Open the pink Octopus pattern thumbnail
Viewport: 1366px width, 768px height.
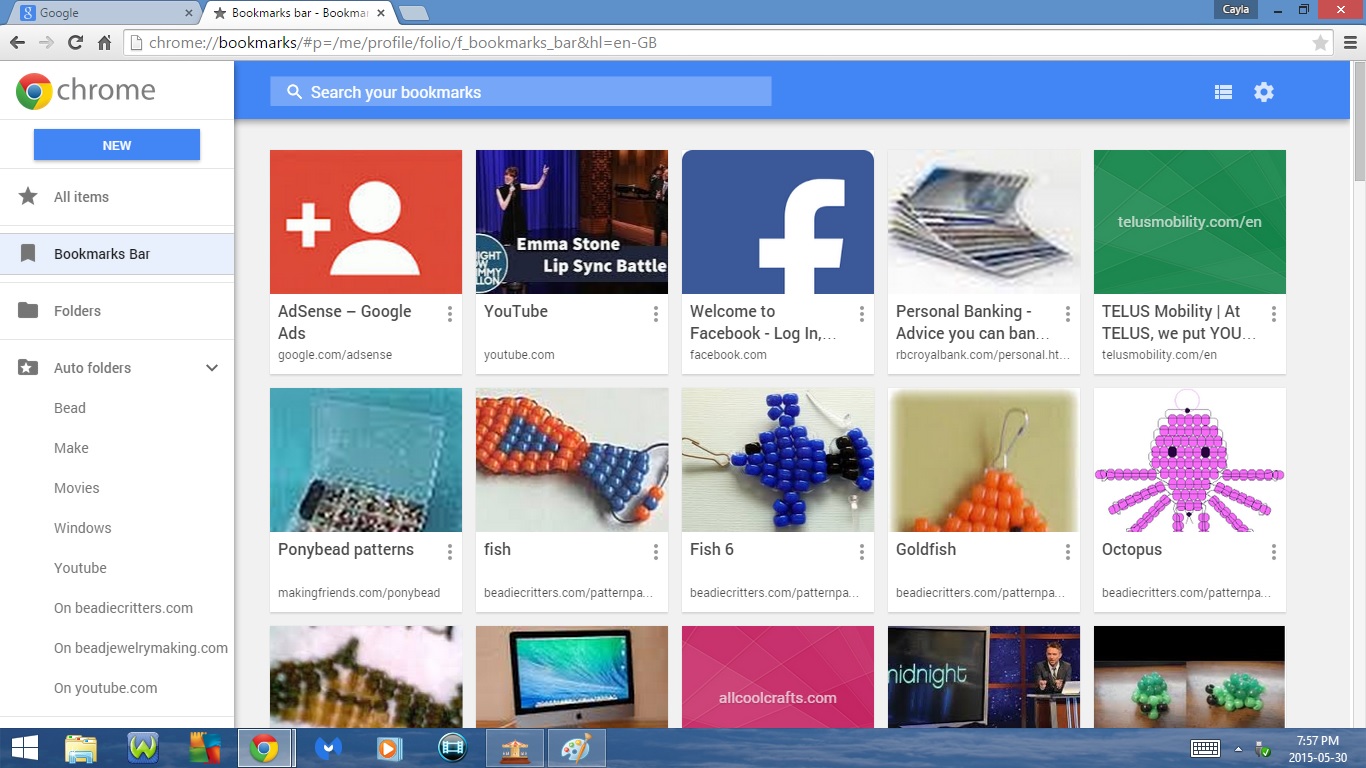point(1190,460)
